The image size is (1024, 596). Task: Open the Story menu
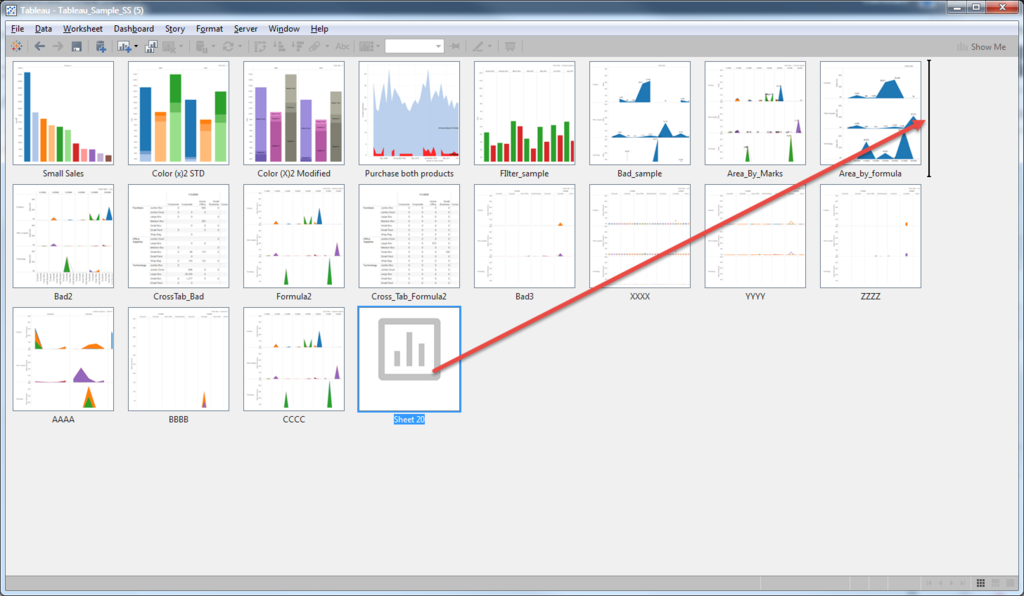[174, 29]
